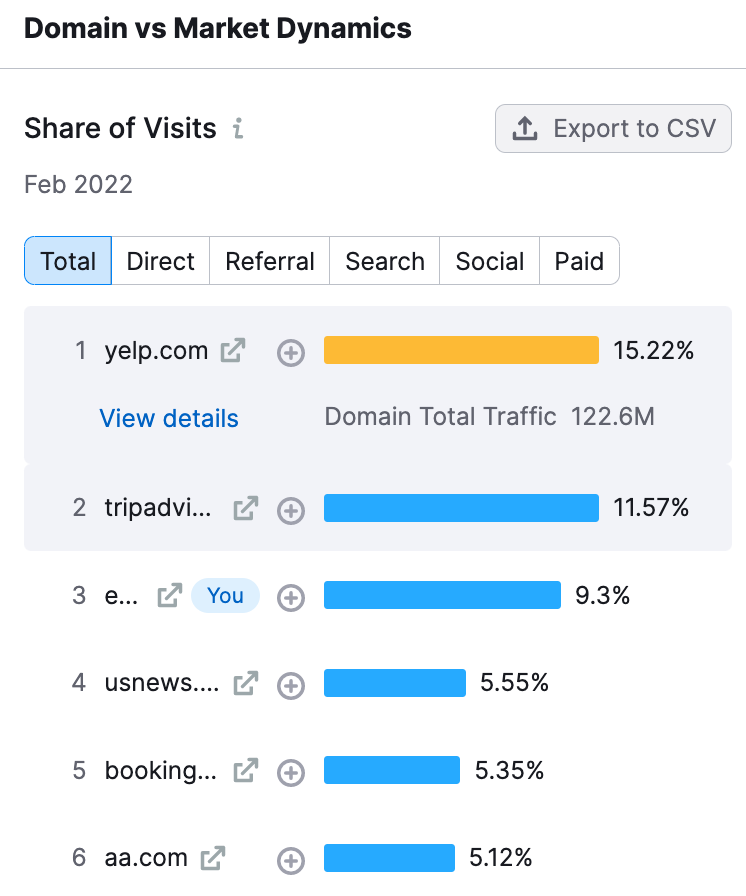
Task: Add usnews with its plus icon
Action: tap(291, 685)
